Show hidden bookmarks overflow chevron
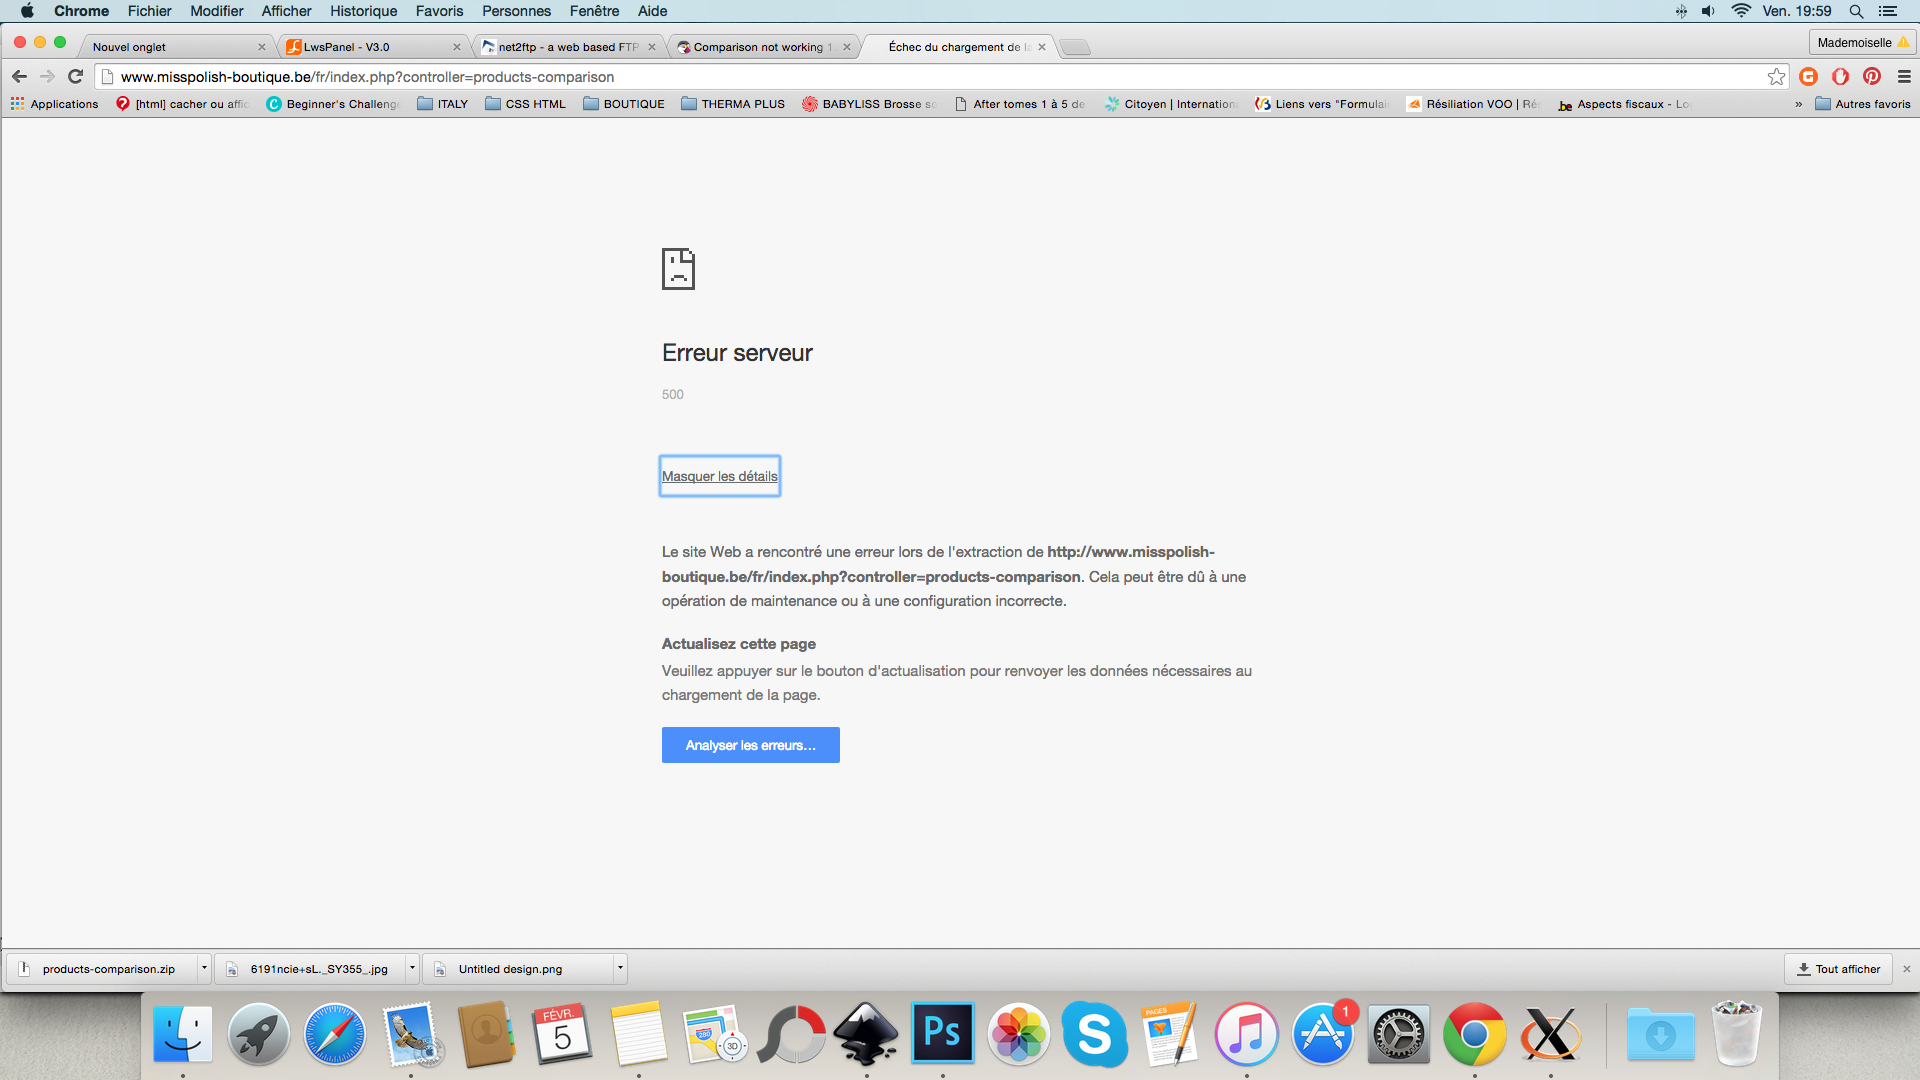 coord(1798,104)
